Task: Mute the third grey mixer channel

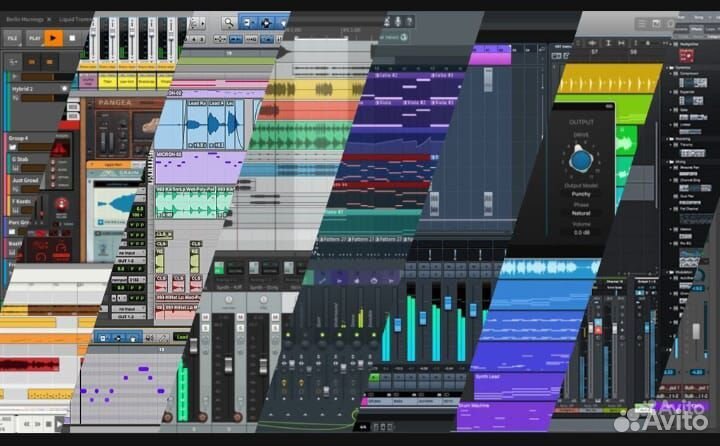Action: tap(275, 318)
